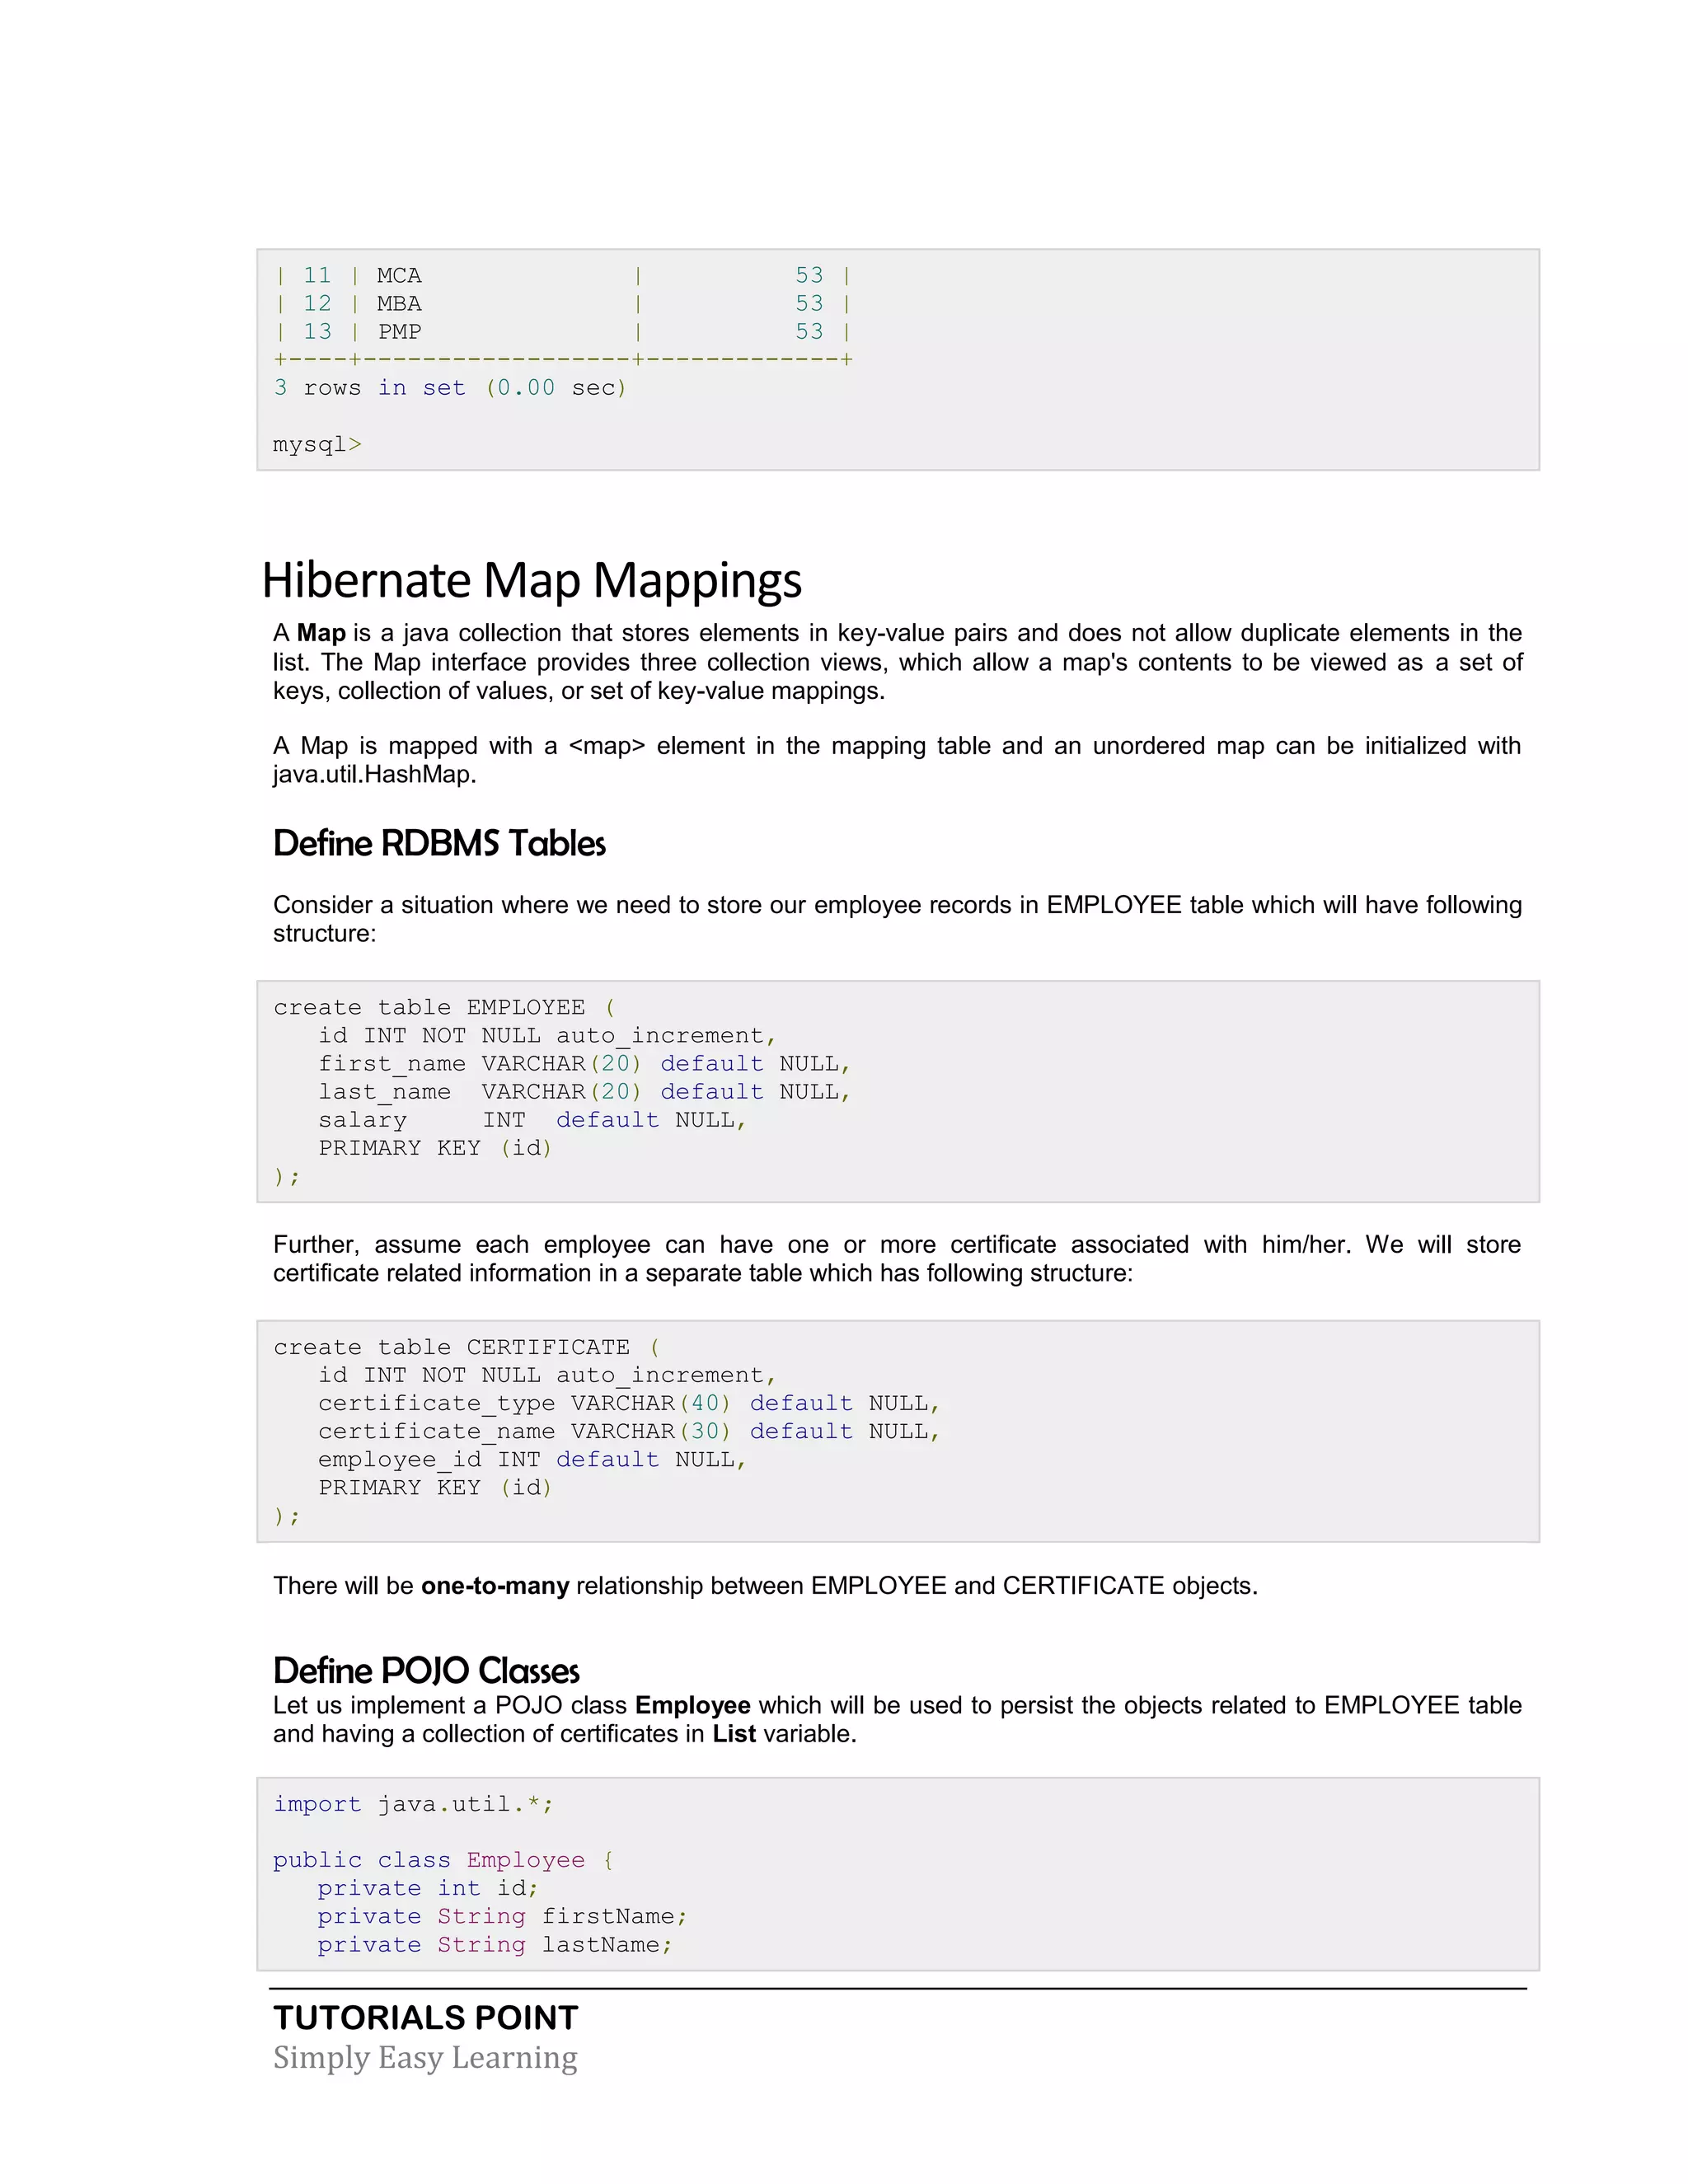
Task: Click the 'MBA' row in query output
Action: click(563, 303)
